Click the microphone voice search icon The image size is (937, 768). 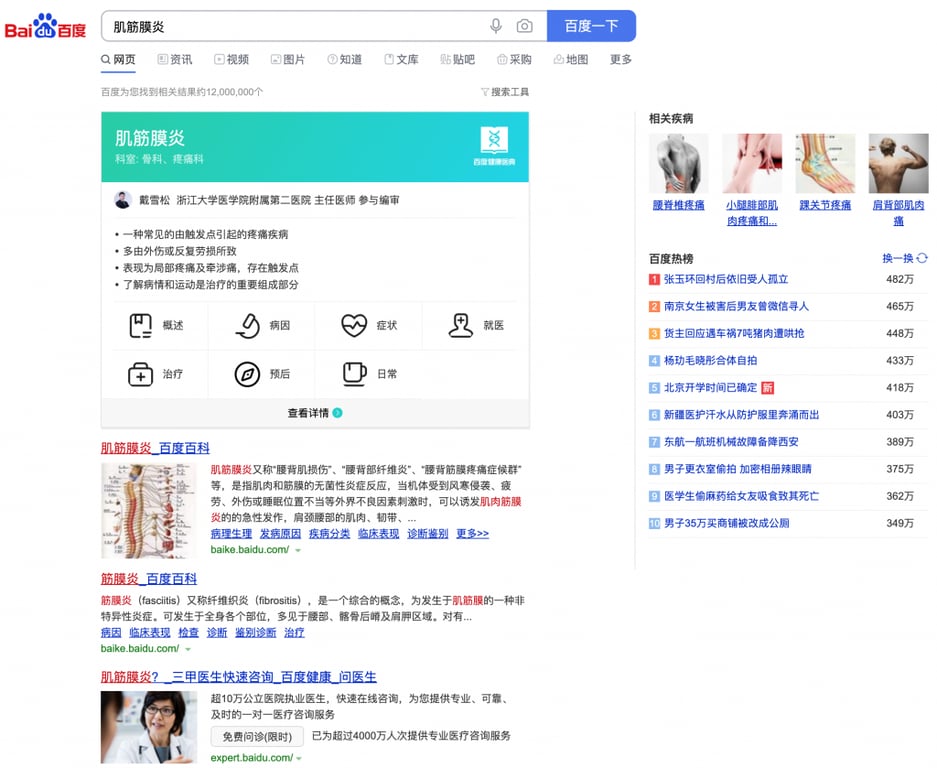[496, 26]
